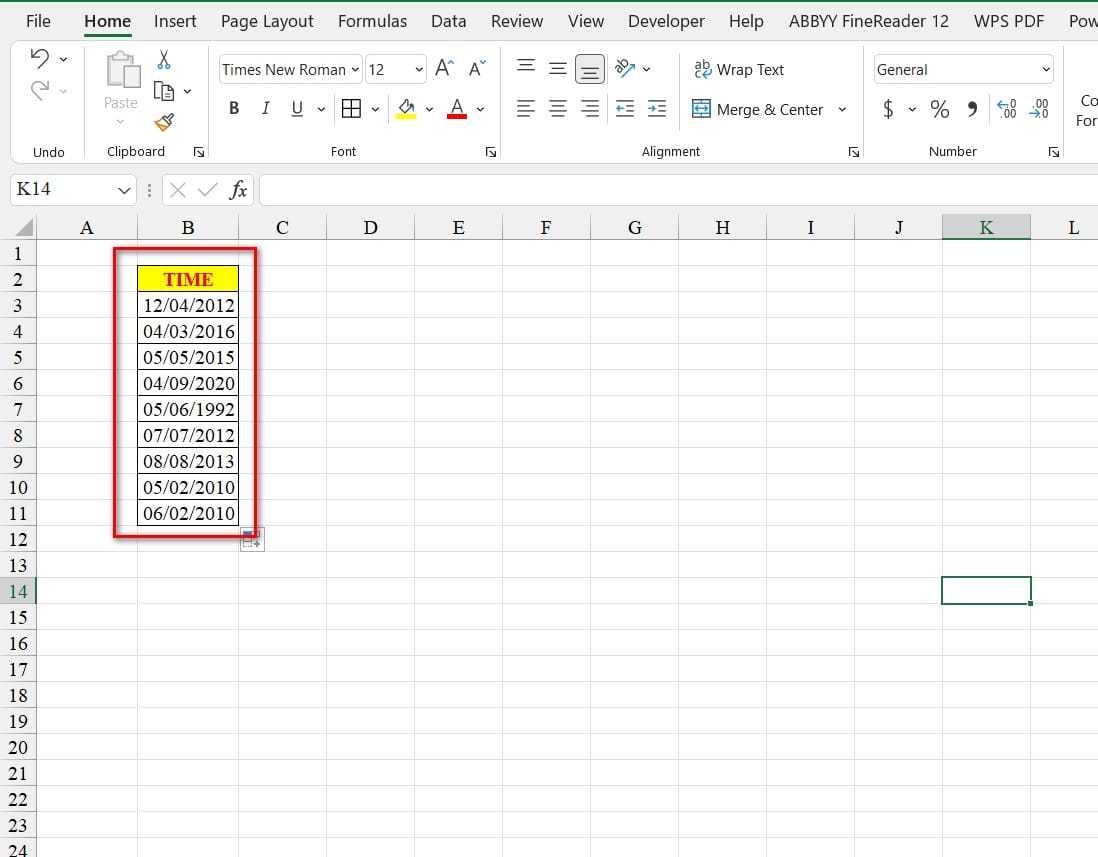Click Insert Function fx icon

[x=238, y=190]
